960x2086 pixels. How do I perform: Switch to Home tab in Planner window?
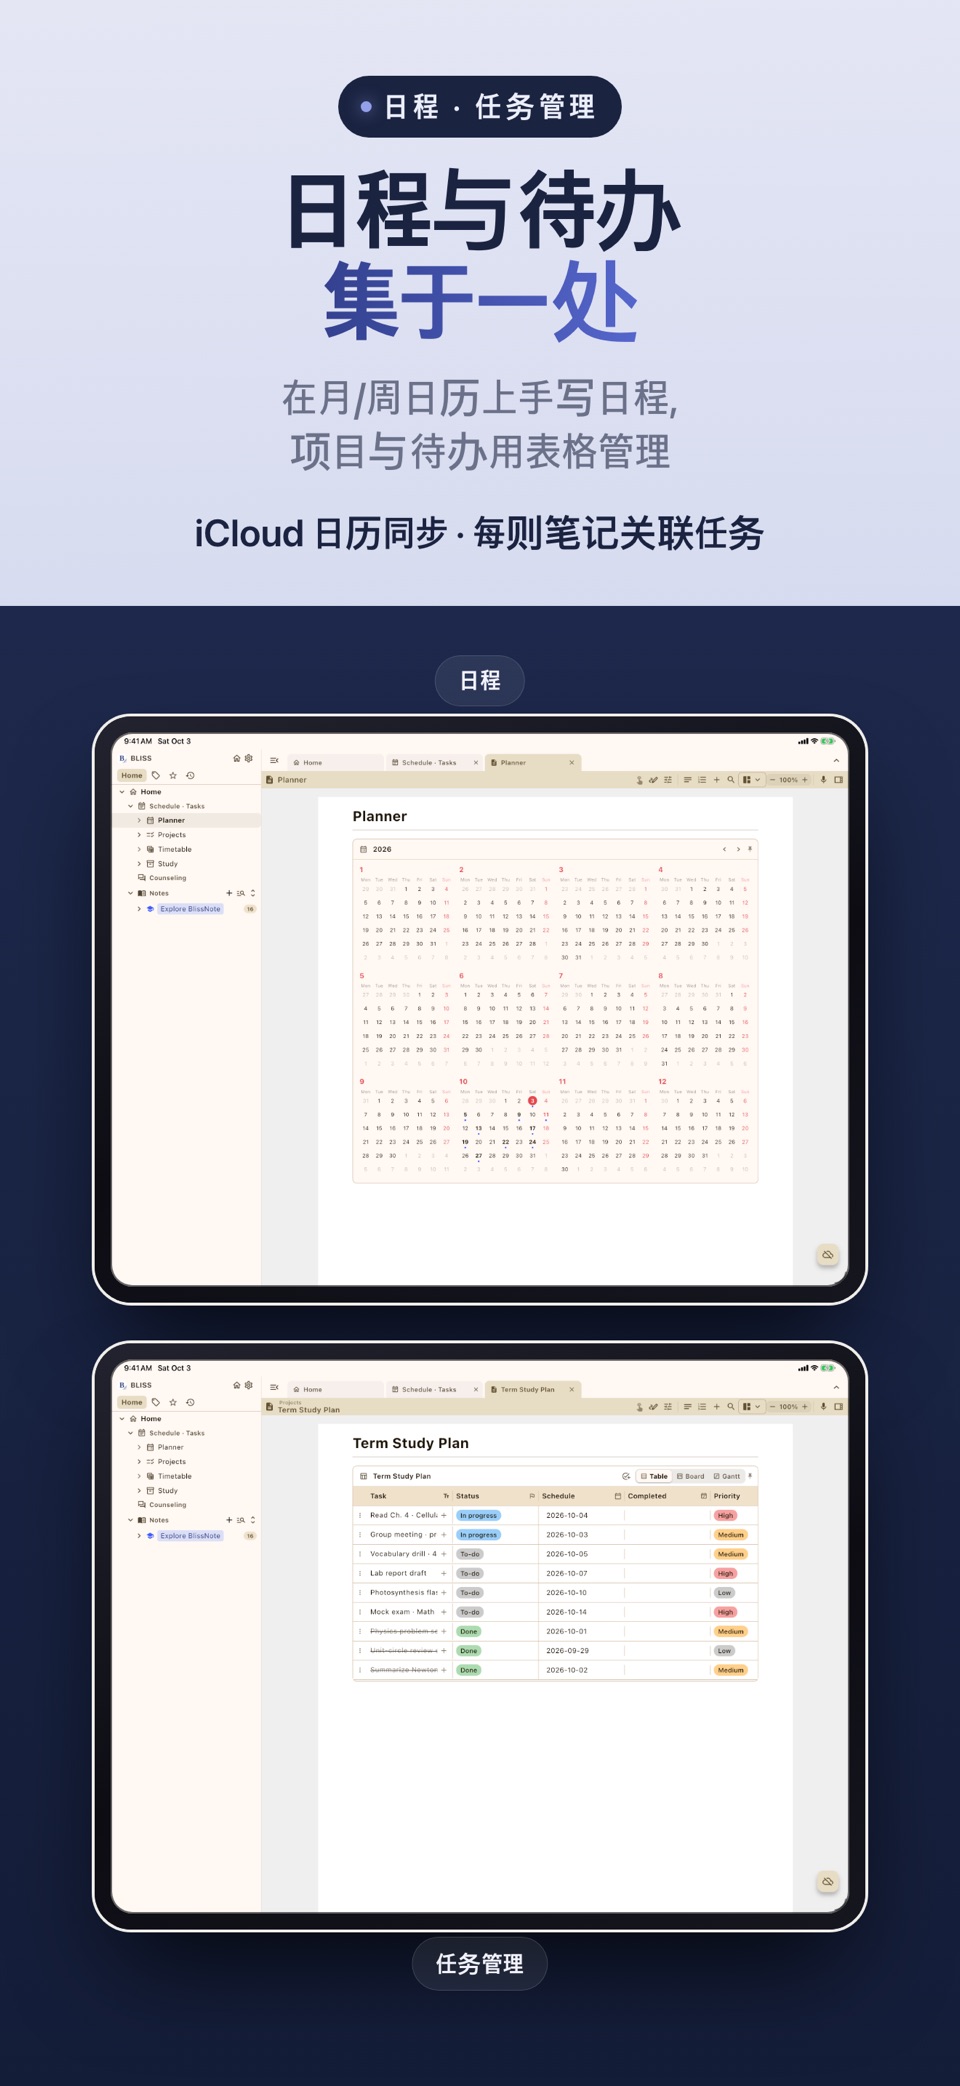coord(335,762)
